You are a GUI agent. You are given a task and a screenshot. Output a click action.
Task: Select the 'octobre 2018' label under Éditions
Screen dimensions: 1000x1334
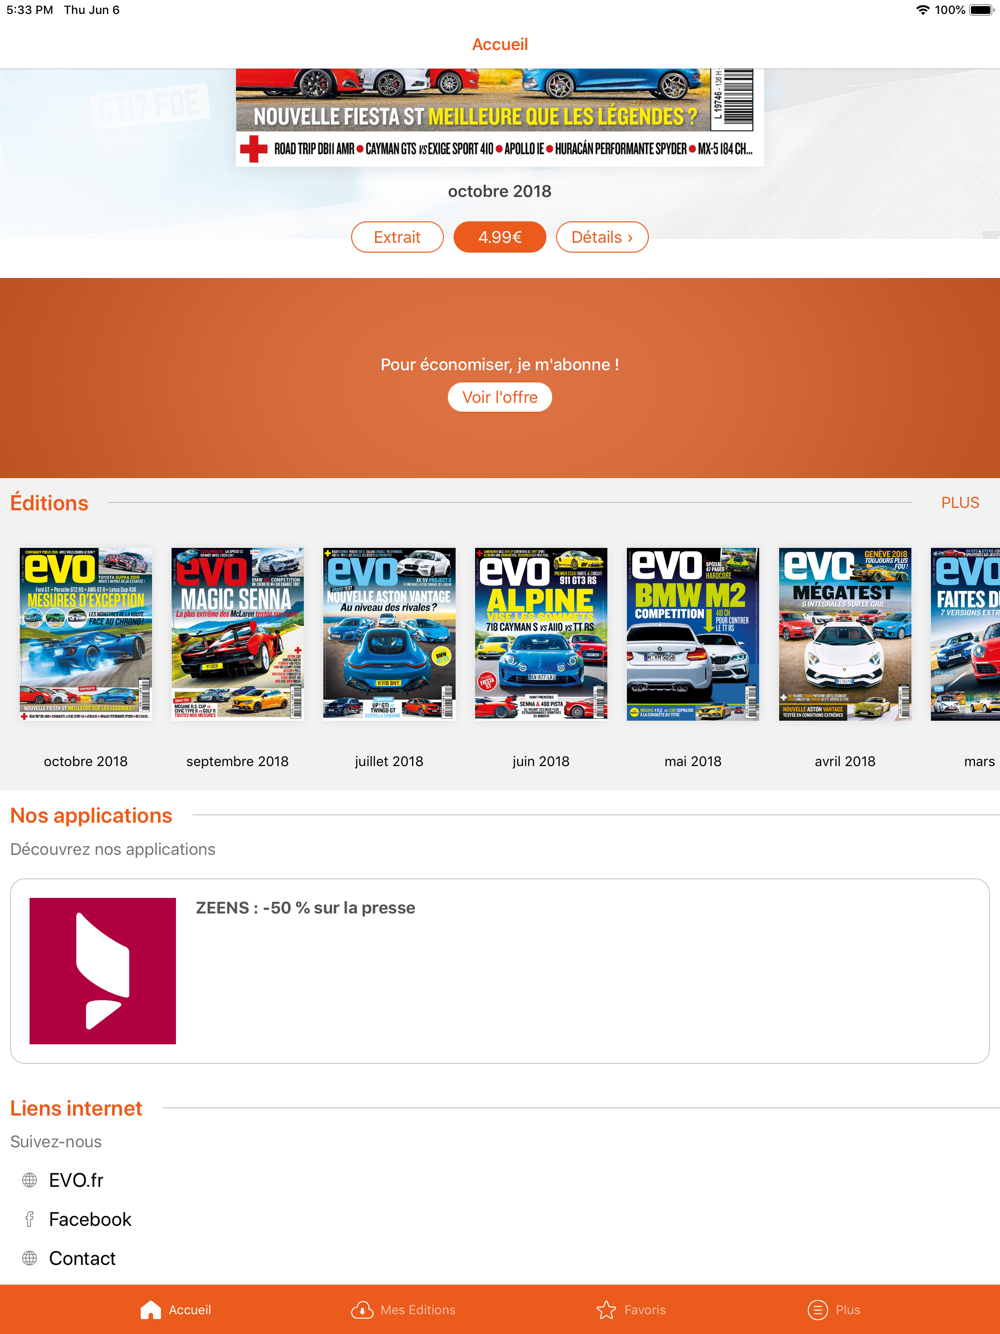click(86, 761)
